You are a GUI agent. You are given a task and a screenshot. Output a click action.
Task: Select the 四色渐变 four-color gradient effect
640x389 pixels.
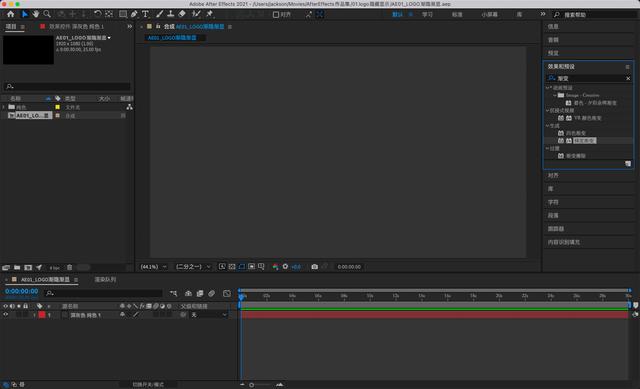pyautogui.click(x=576, y=133)
